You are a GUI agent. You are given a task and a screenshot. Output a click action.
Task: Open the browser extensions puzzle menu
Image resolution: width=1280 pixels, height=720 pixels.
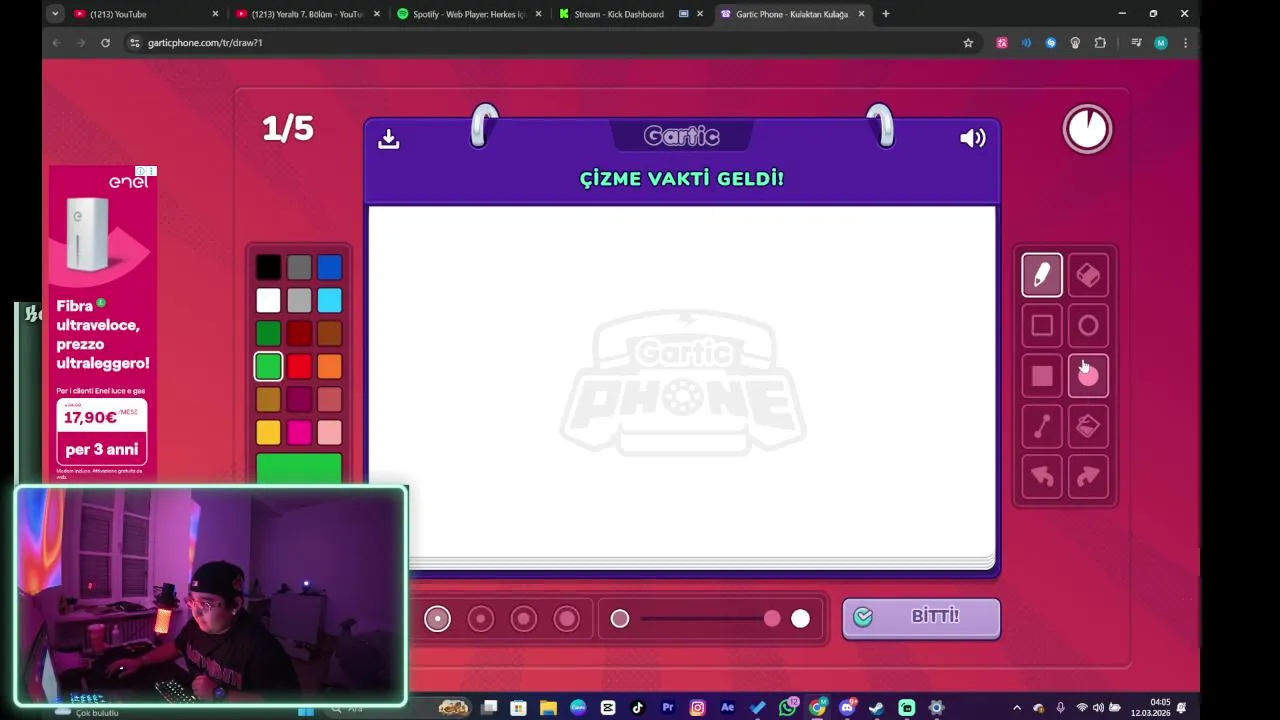(x=1100, y=43)
